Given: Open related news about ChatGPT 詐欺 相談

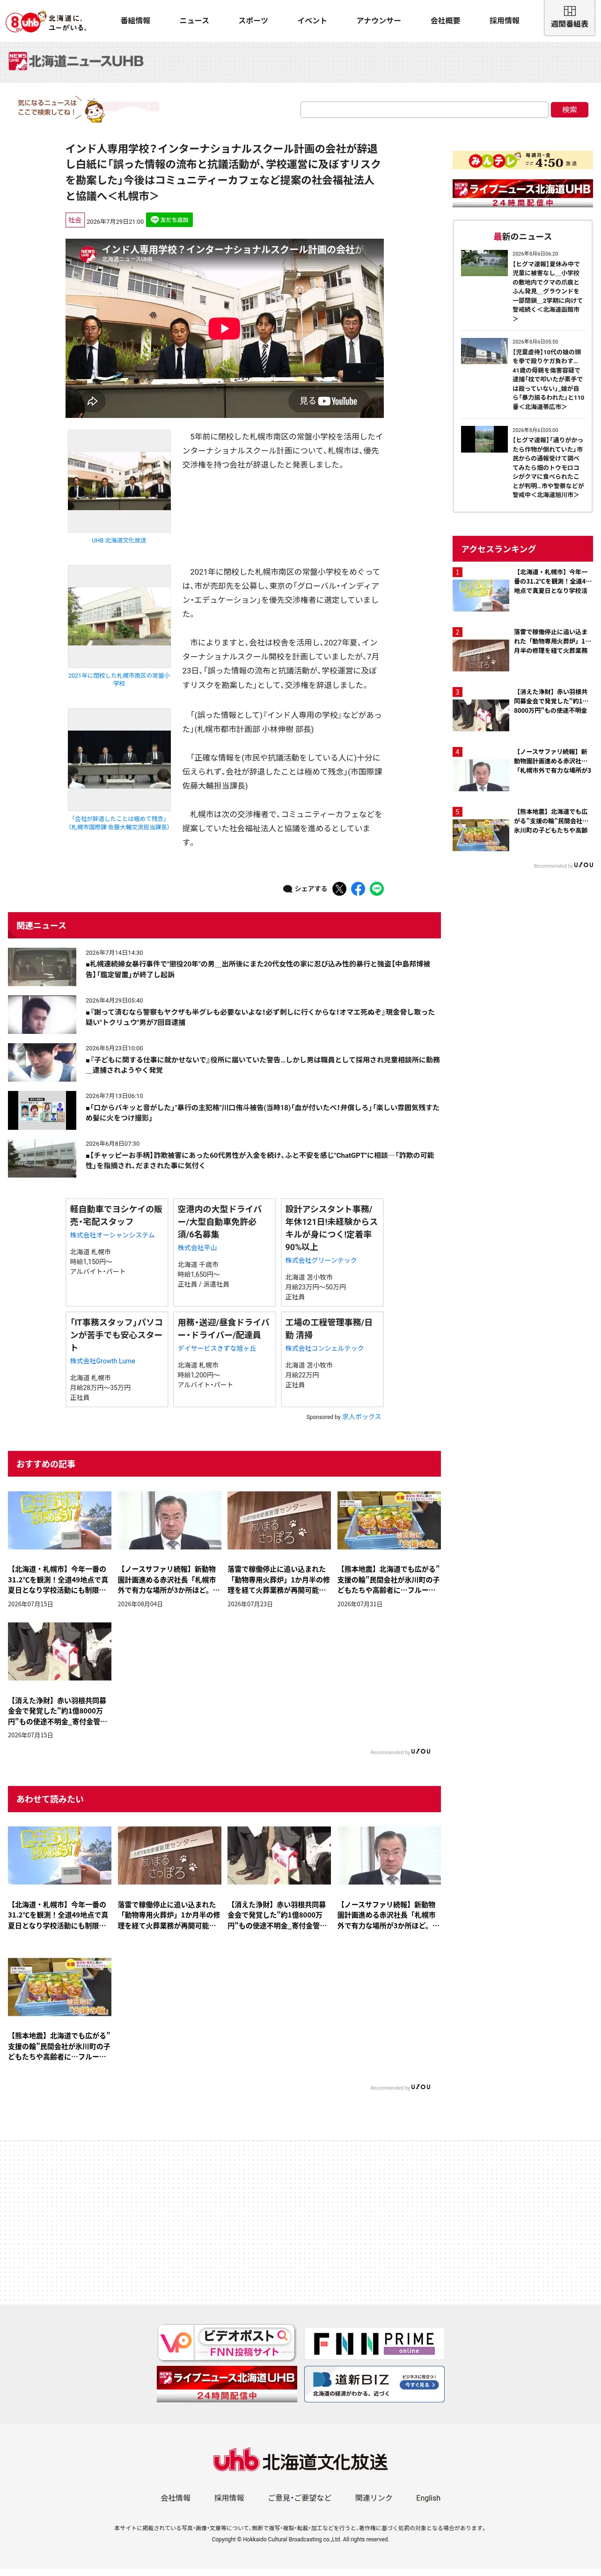Looking at the screenshot, I should [x=224, y=1158].
